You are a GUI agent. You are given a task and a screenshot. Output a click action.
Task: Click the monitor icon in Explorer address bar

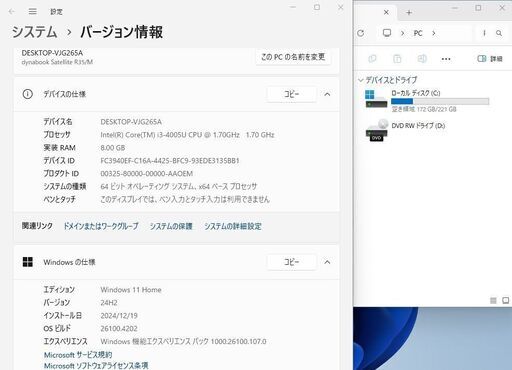(387, 33)
